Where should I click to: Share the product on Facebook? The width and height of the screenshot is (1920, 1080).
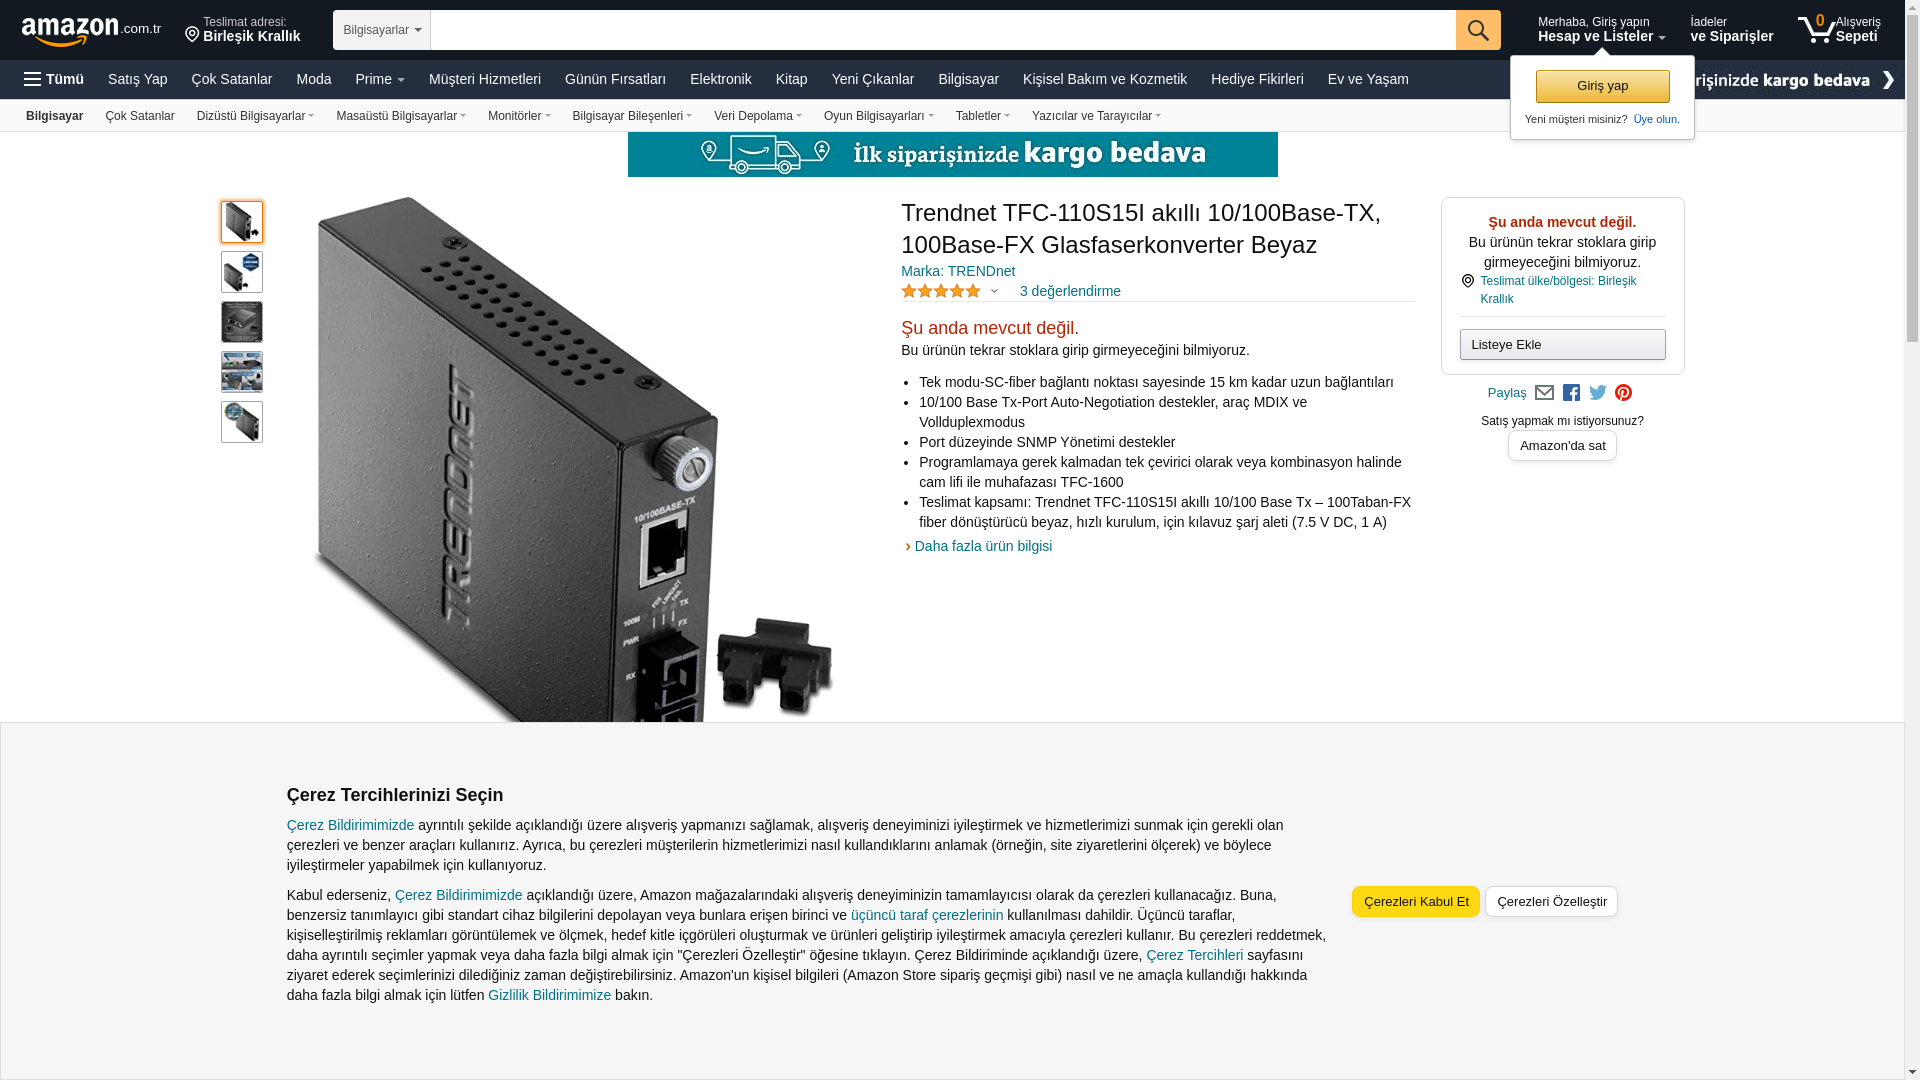point(1571,393)
